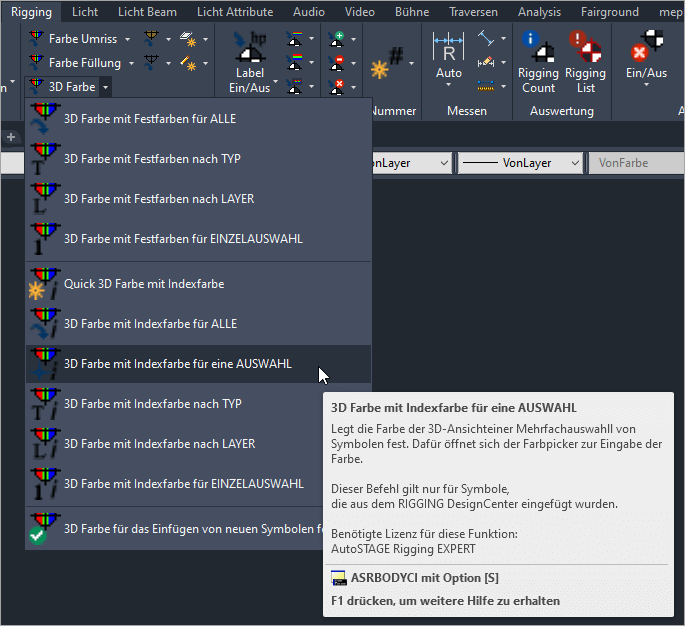The image size is (685, 626).
Task: Click the bottom label color icon next to Label Ein/Aus
Action: click(x=295, y=87)
